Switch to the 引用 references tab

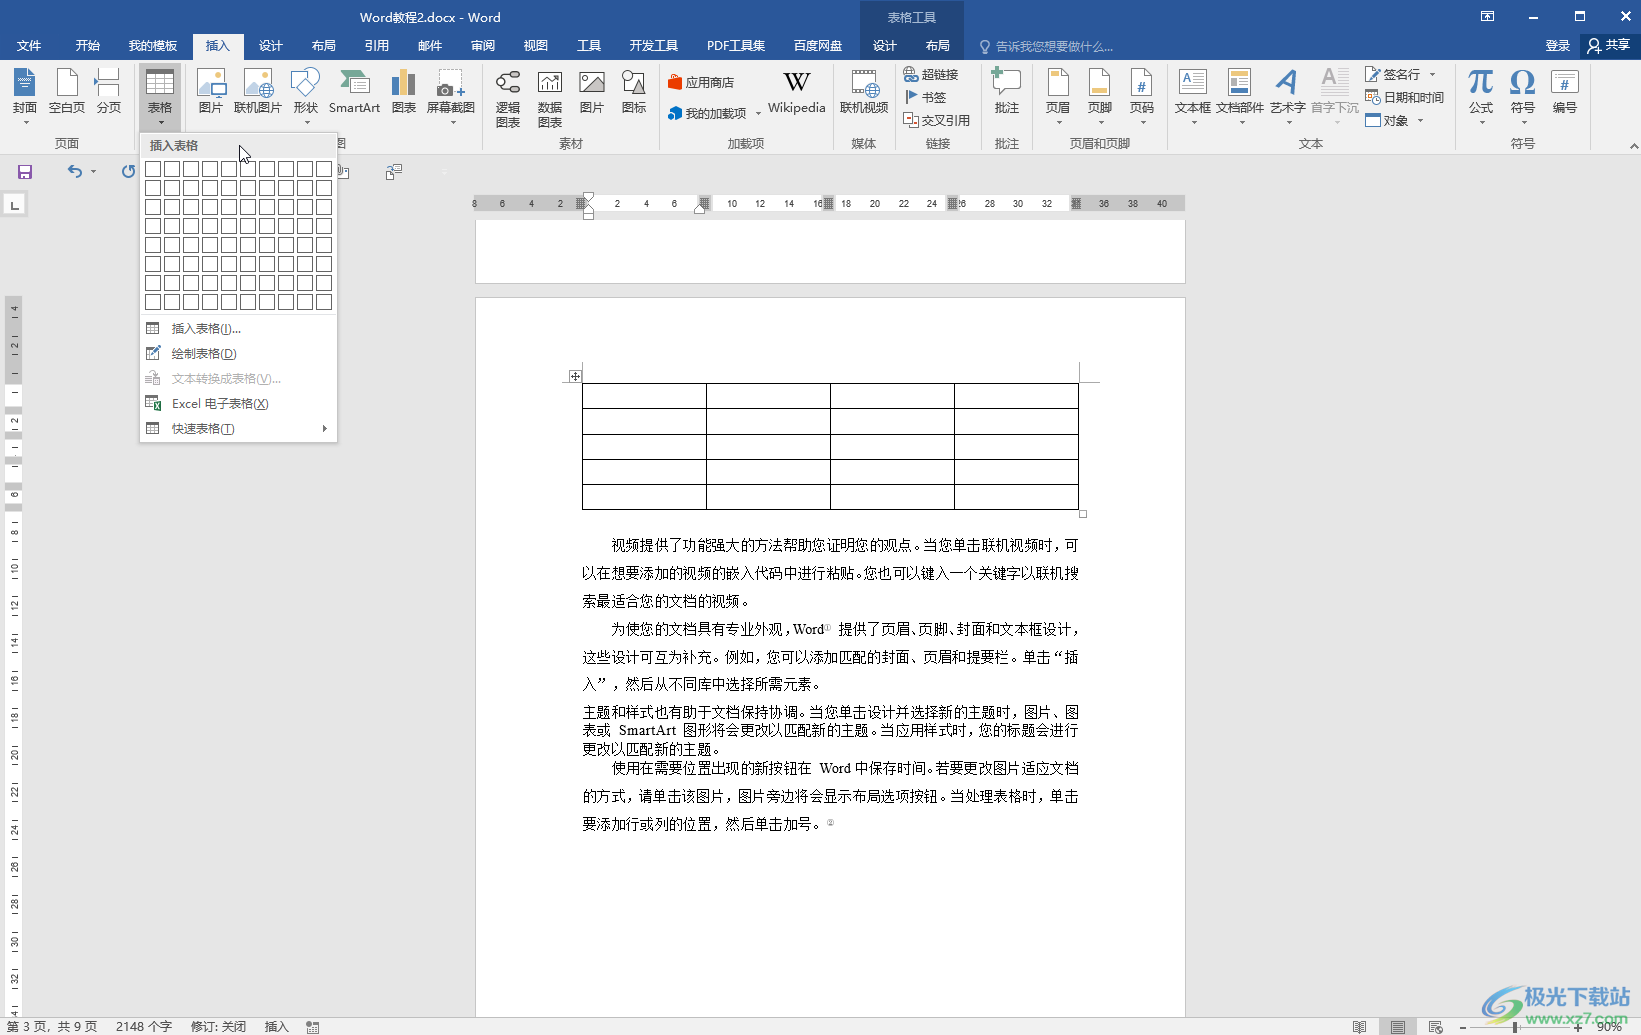[x=377, y=46]
